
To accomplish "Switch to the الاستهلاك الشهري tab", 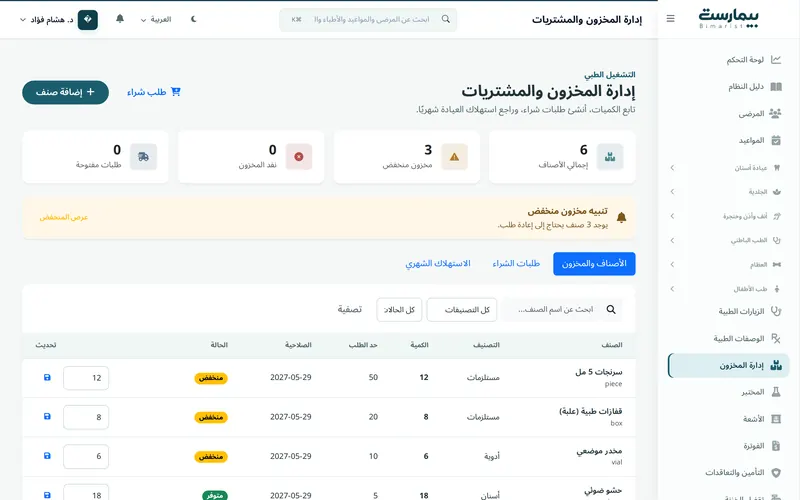I will [x=438, y=264].
